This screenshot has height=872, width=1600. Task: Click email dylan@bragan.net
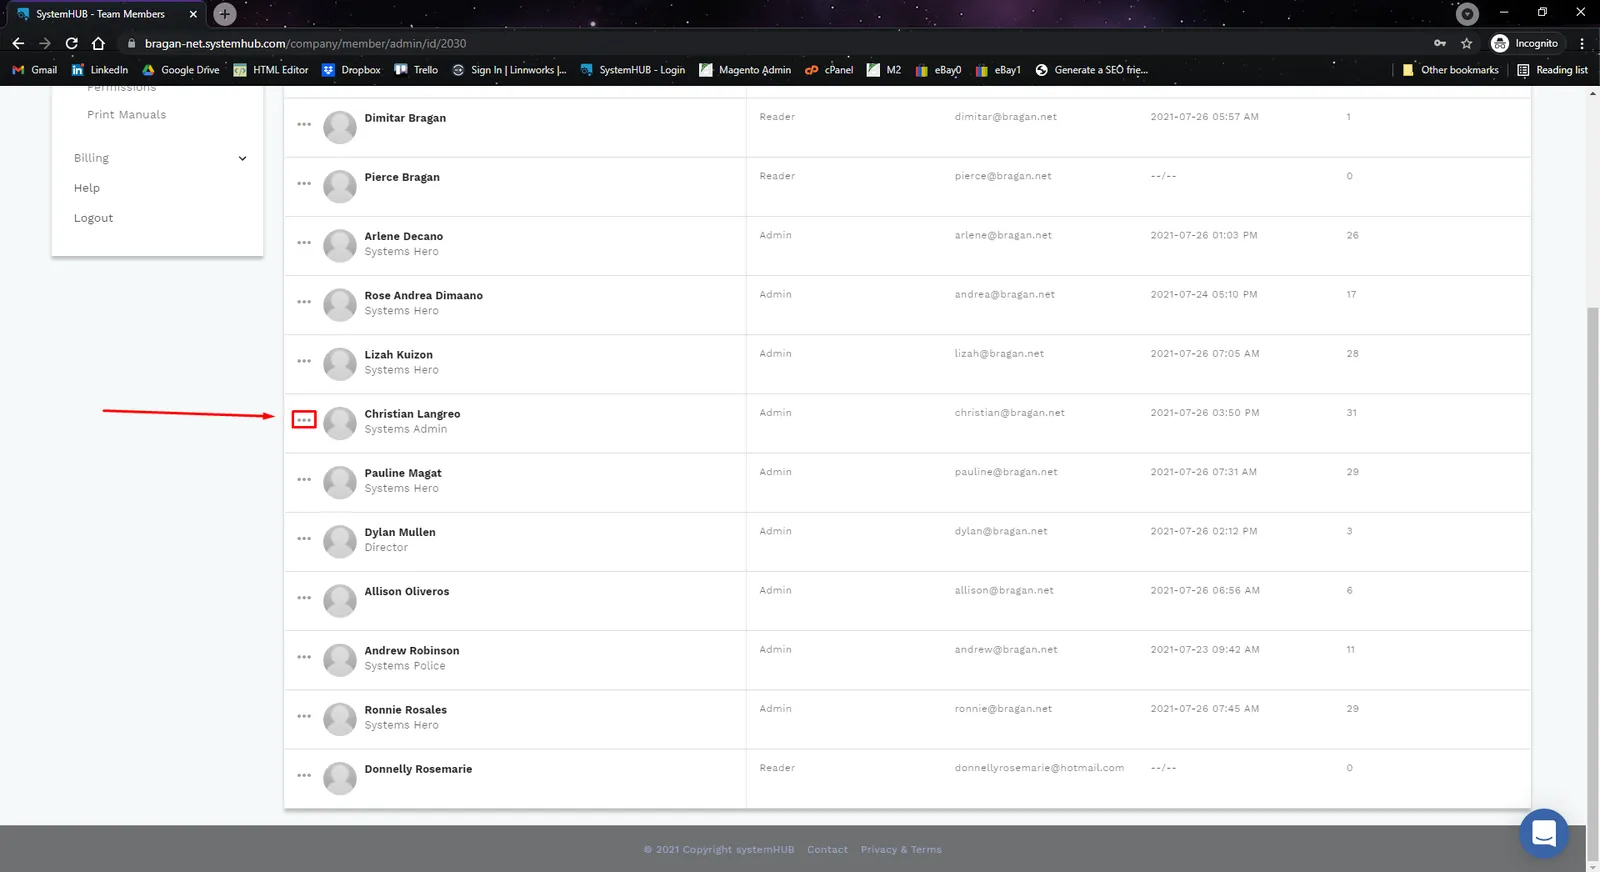pyautogui.click(x=1001, y=531)
